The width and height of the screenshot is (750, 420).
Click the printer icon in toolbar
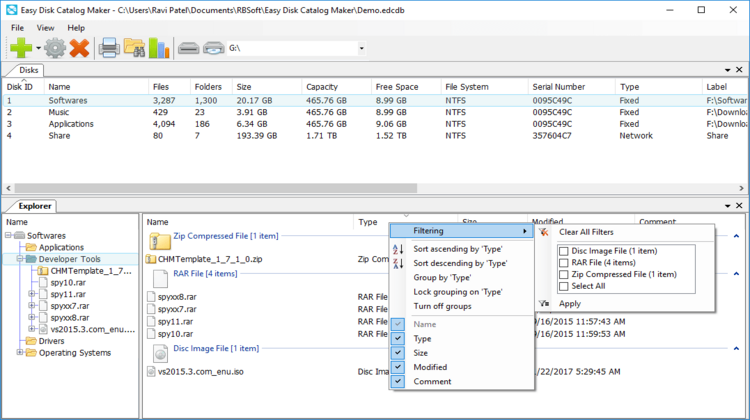(x=109, y=47)
